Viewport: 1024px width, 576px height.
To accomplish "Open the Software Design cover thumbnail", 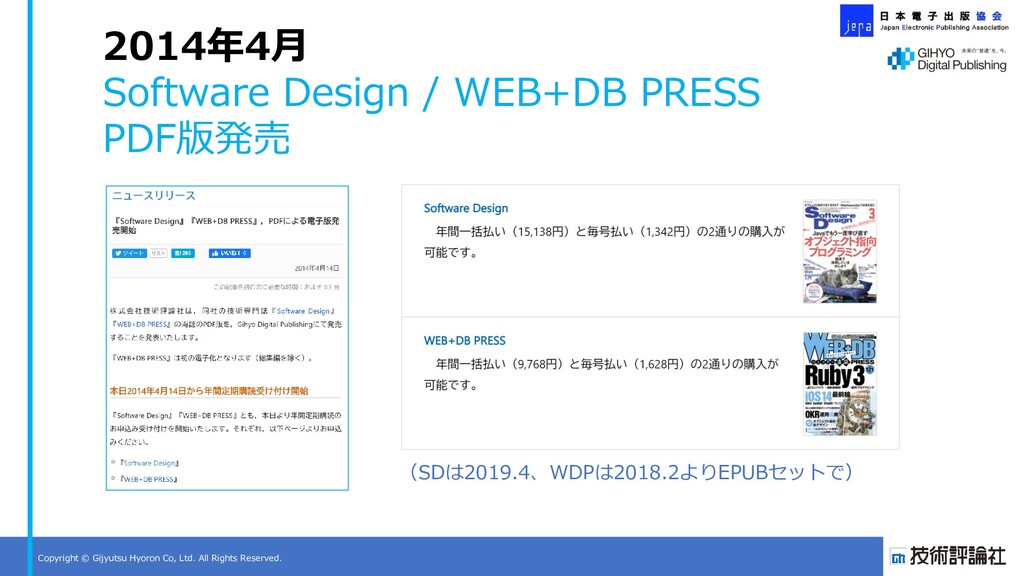I will 839,252.
